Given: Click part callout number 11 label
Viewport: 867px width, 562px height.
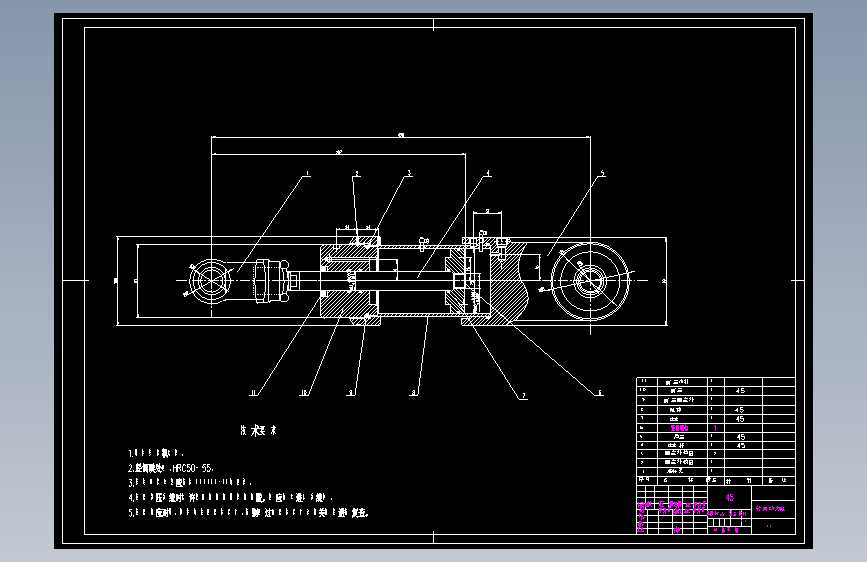Looking at the screenshot, I should pos(254,393).
